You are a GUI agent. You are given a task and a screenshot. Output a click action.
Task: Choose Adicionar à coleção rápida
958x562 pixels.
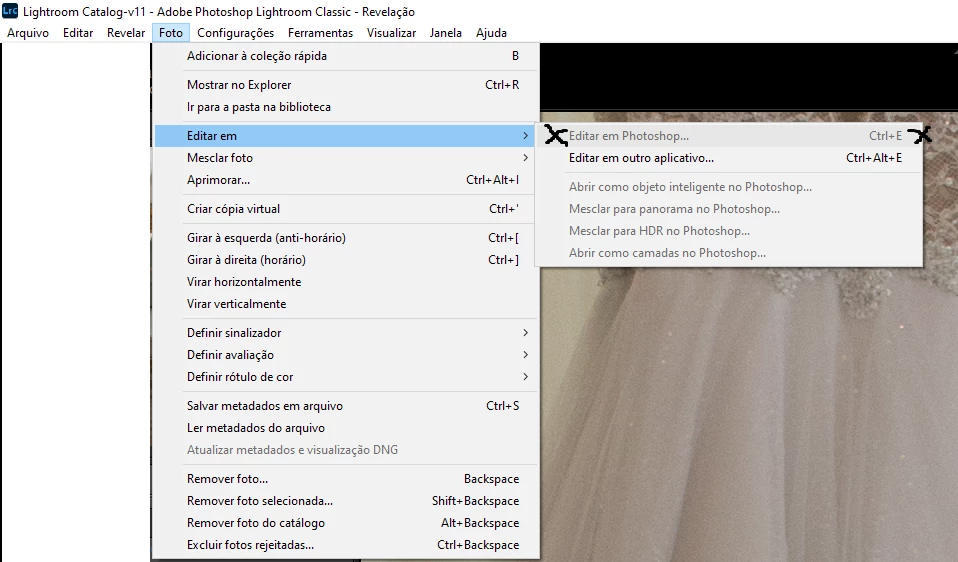[x=346, y=56]
